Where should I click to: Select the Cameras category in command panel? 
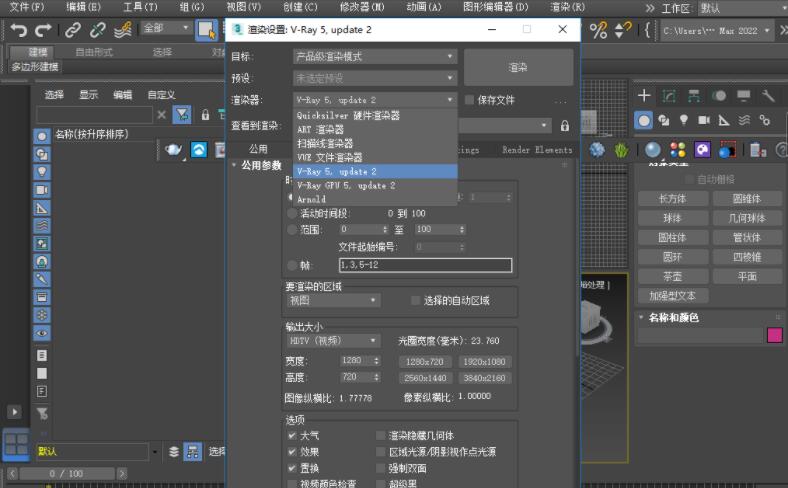click(x=704, y=120)
